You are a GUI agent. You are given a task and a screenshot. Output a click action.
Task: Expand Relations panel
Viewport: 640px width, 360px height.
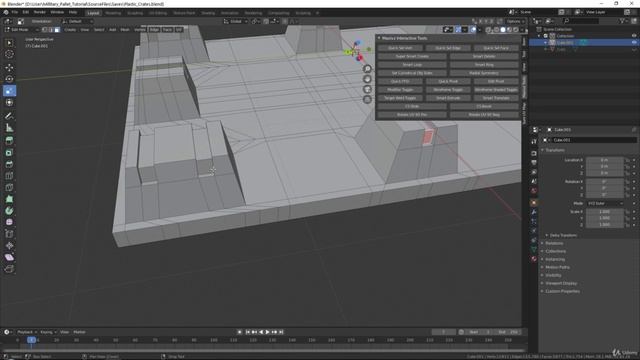point(554,243)
